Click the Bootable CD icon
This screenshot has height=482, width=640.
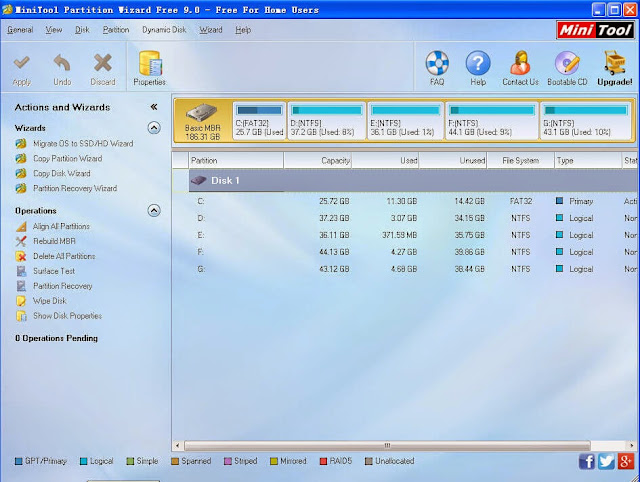coord(567,63)
